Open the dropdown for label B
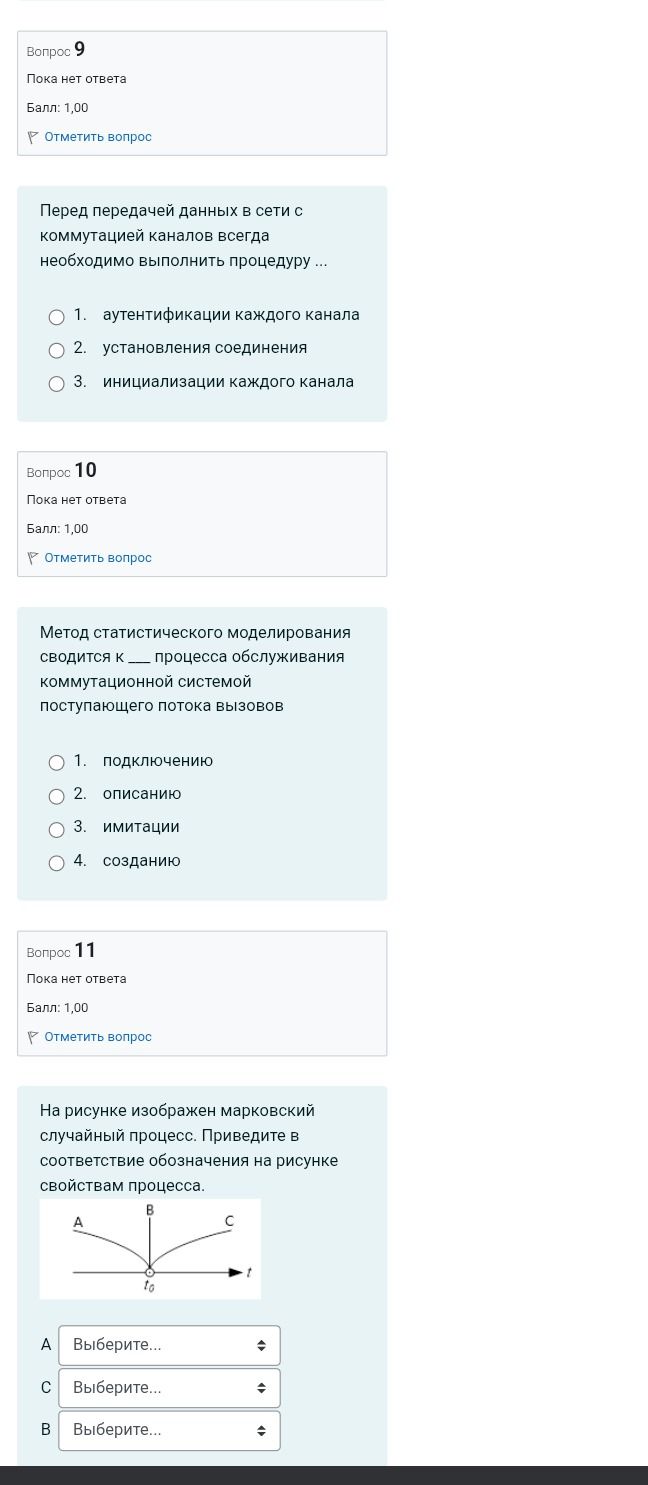Screen dimensions: 648x1485 (x=170, y=1430)
